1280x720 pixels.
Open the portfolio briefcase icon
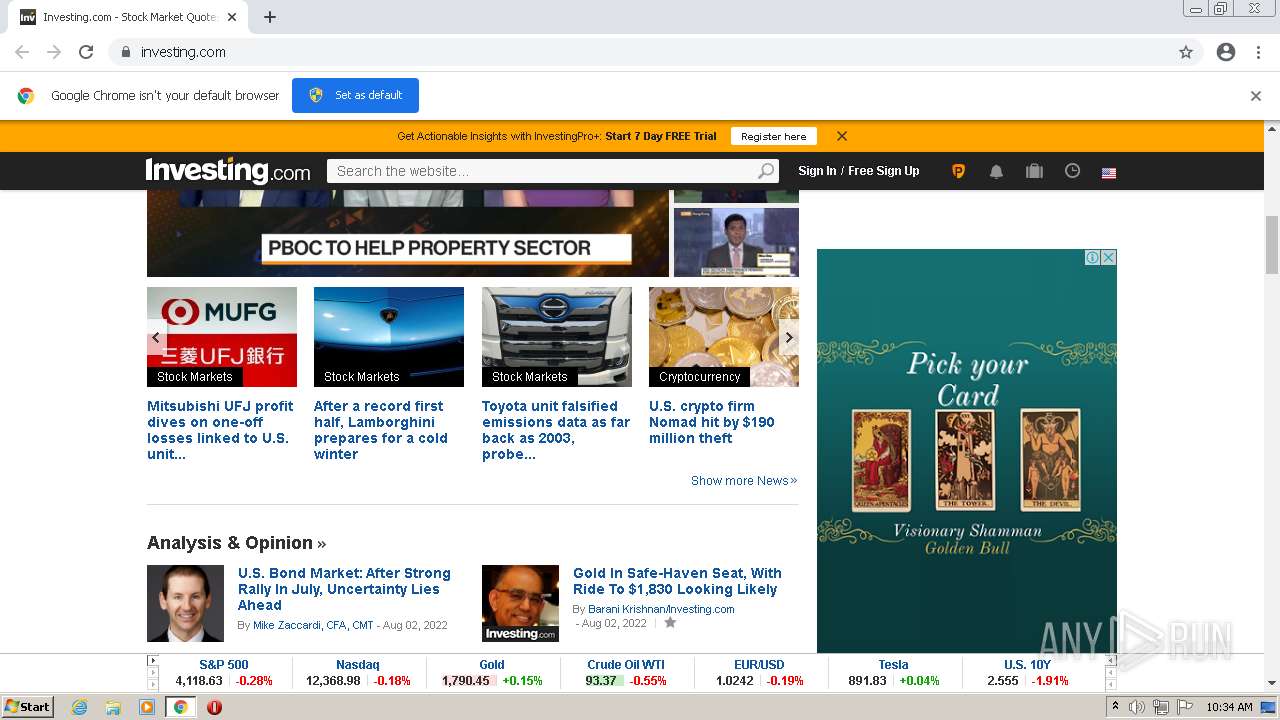click(x=1034, y=171)
